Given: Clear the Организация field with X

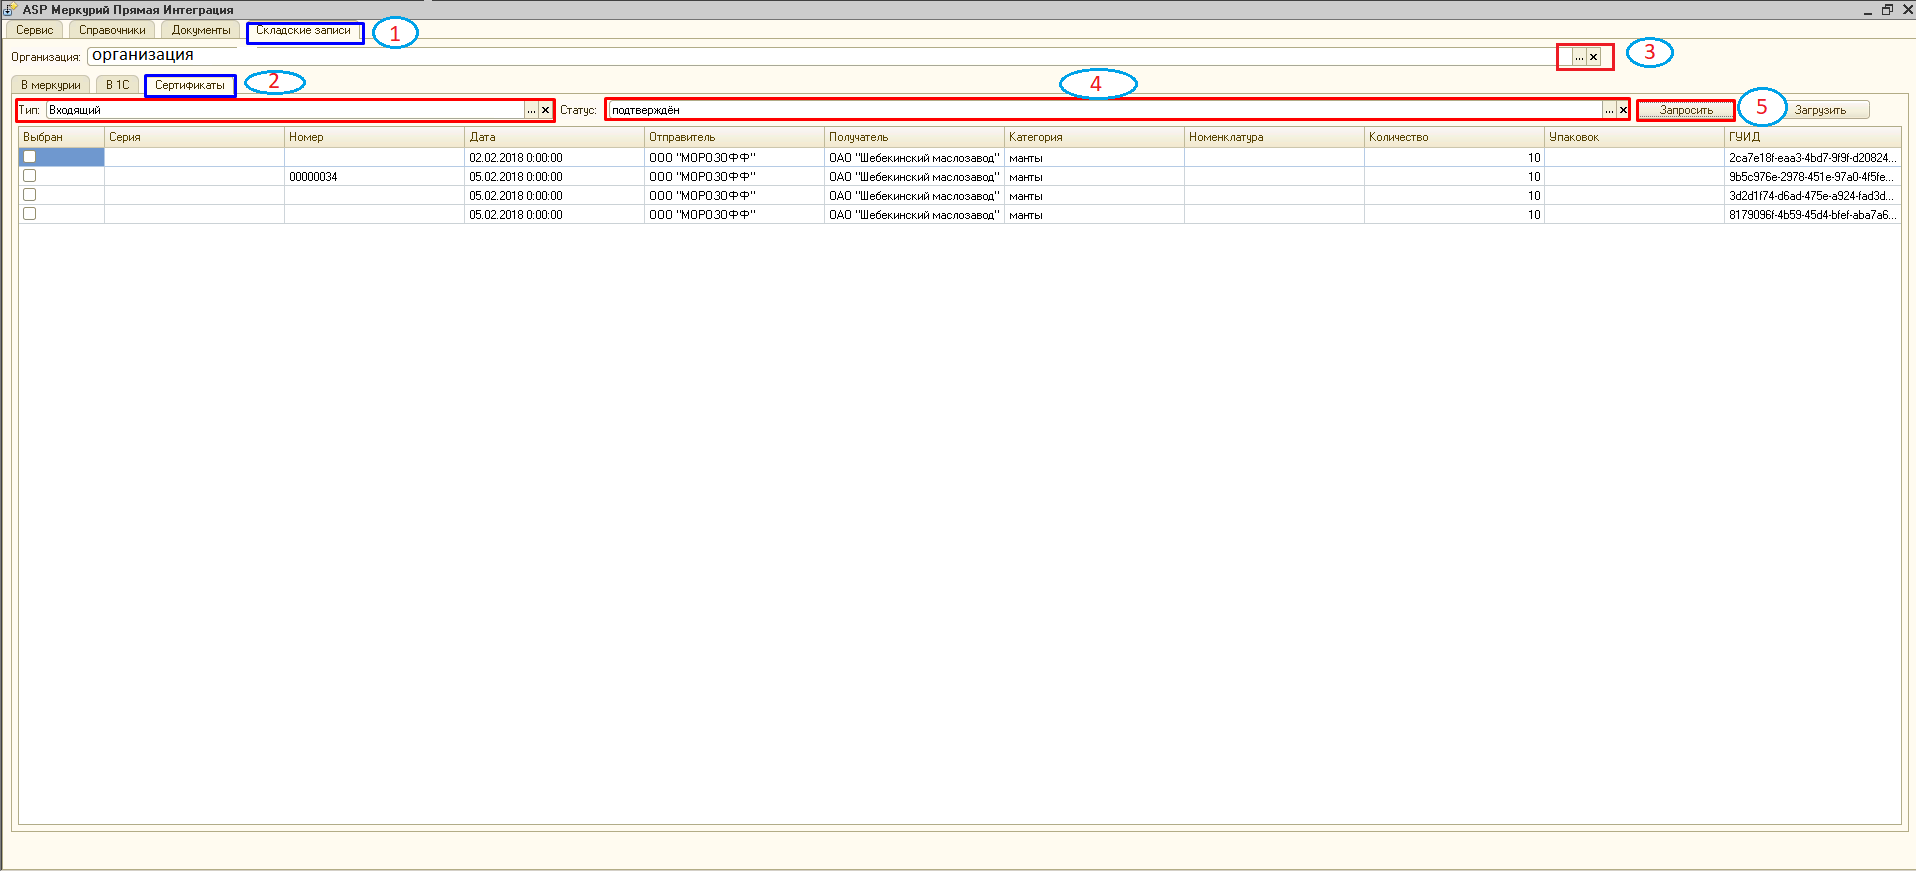Looking at the screenshot, I should point(1594,57).
